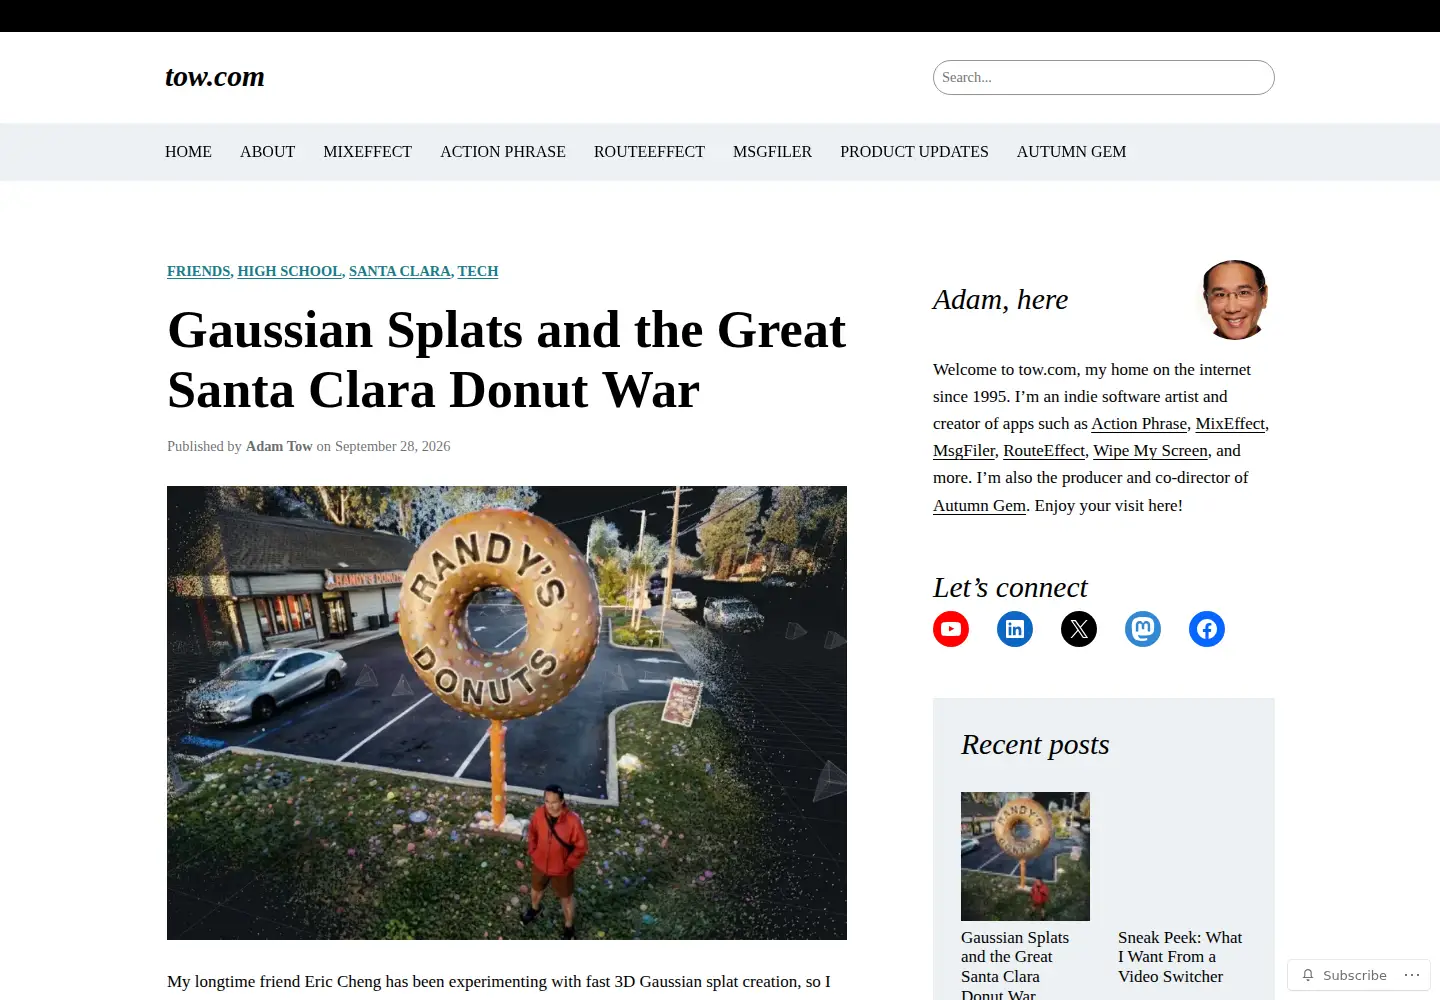Open the PRODUCT UPDATES menu item

(x=914, y=152)
